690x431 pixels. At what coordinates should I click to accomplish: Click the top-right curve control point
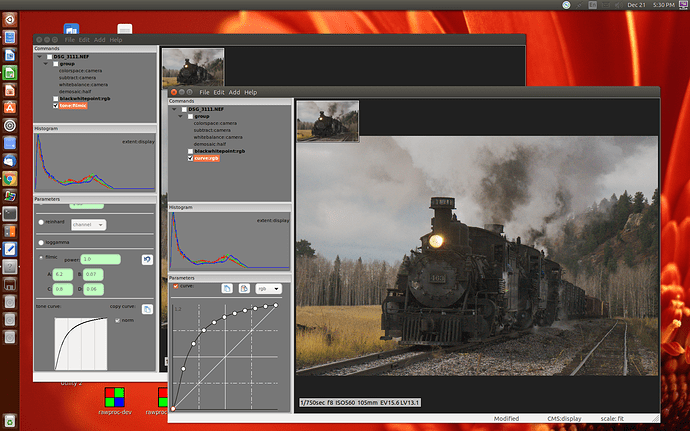click(276, 305)
